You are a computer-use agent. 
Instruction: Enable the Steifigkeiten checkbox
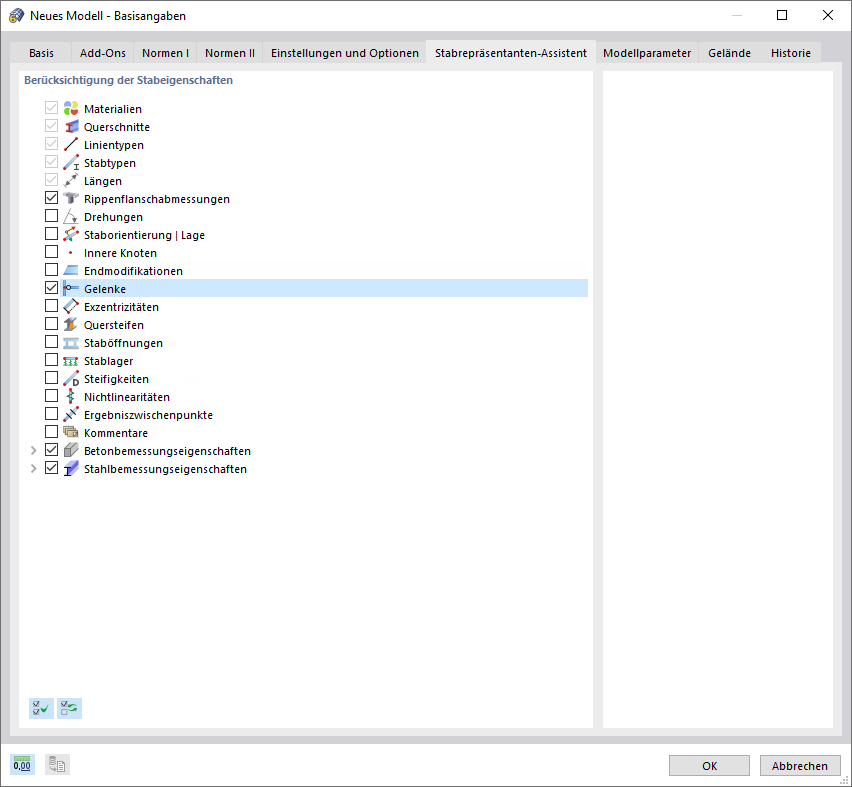pyautogui.click(x=51, y=377)
